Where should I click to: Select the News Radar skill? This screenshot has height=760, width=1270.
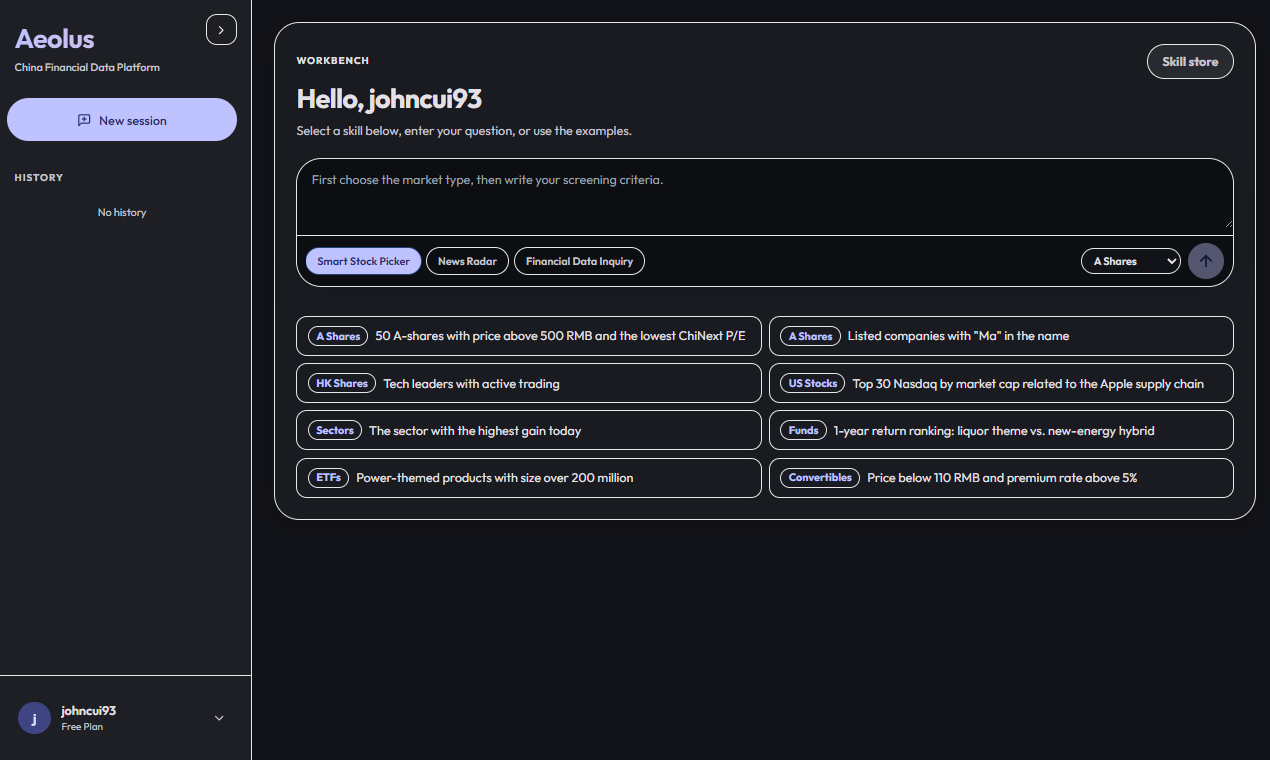click(467, 261)
